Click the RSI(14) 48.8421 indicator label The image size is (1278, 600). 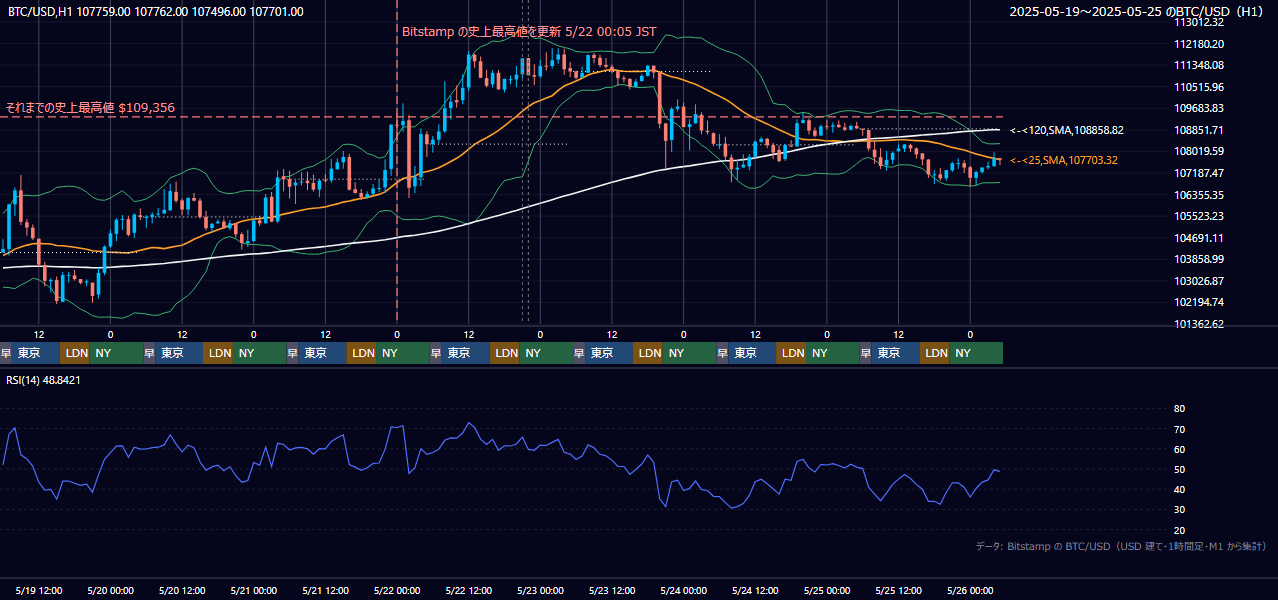click(x=43, y=380)
